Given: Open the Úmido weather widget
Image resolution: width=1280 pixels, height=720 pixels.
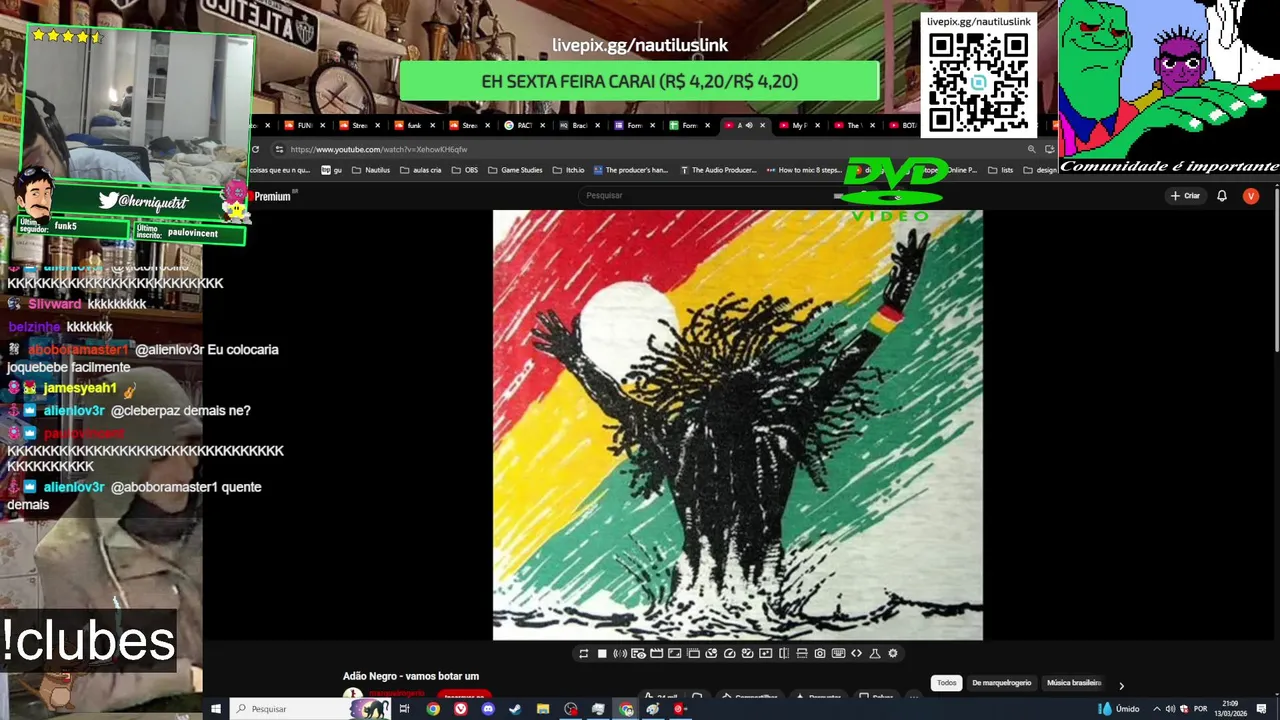Looking at the screenshot, I should tap(1120, 709).
